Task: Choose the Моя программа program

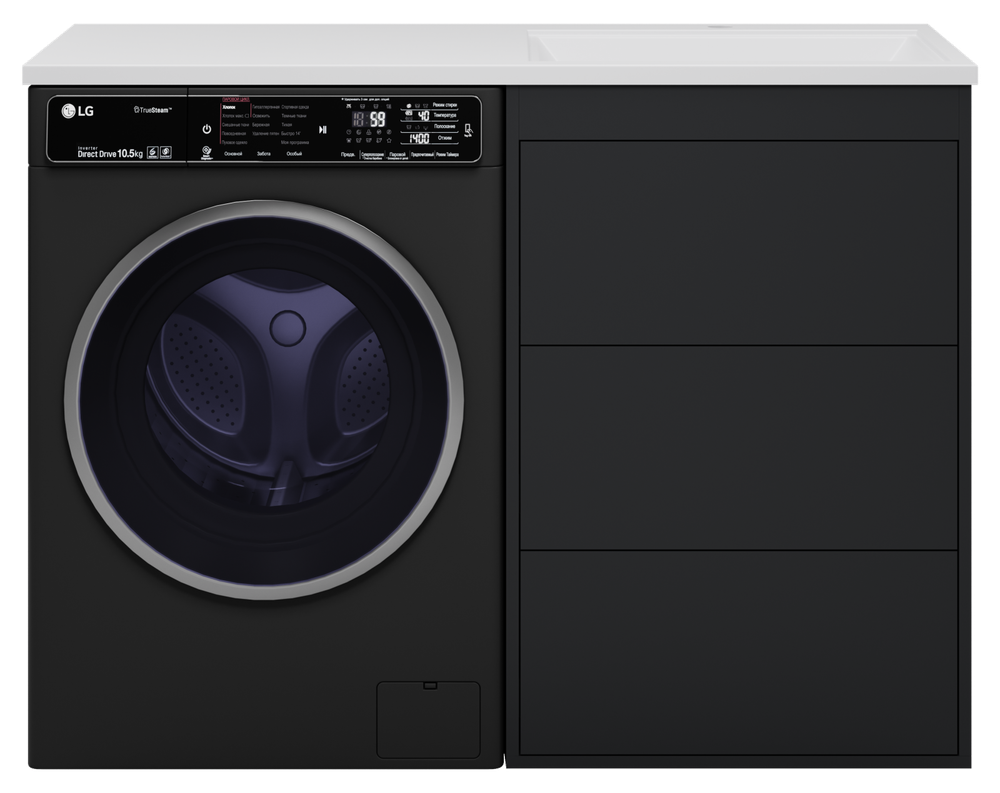Action: [x=295, y=143]
